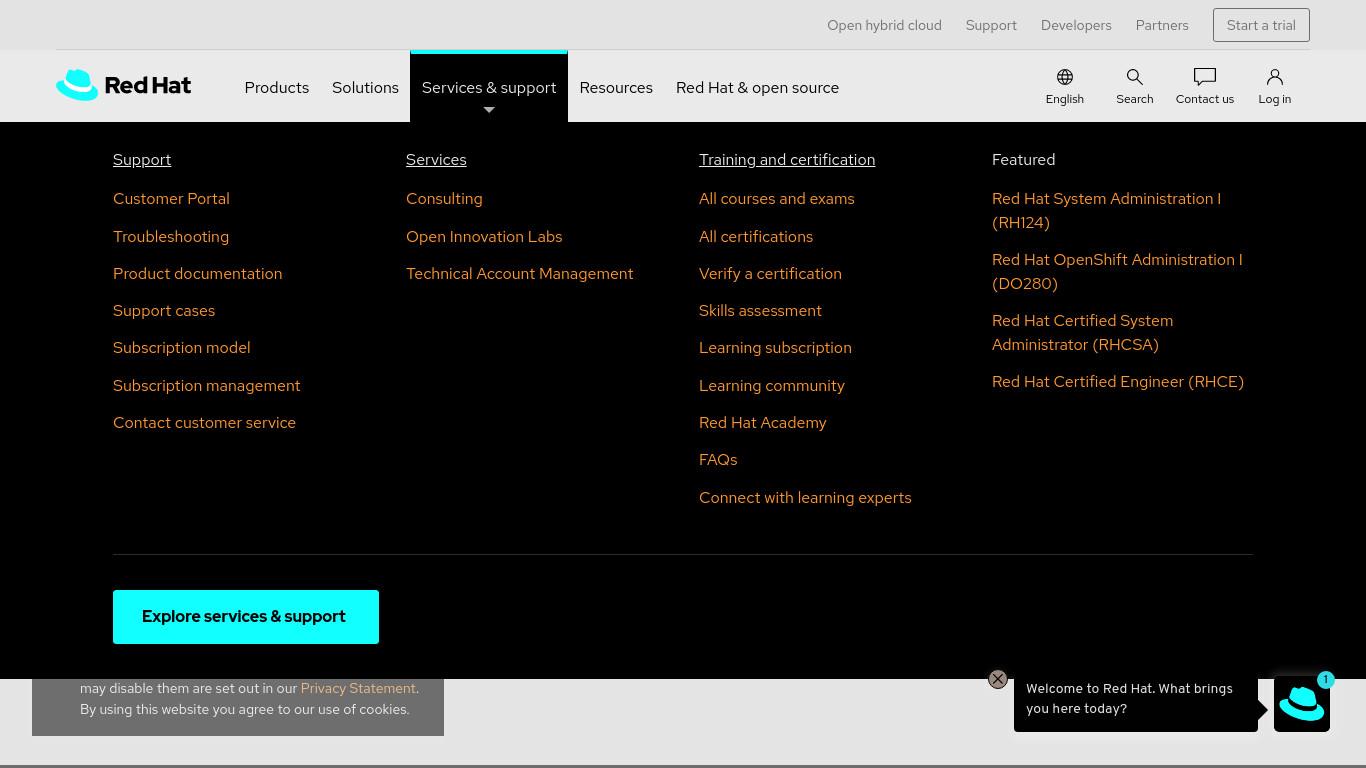The image size is (1366, 768).
Task: Open the top bar Support link
Action: pos(991,25)
